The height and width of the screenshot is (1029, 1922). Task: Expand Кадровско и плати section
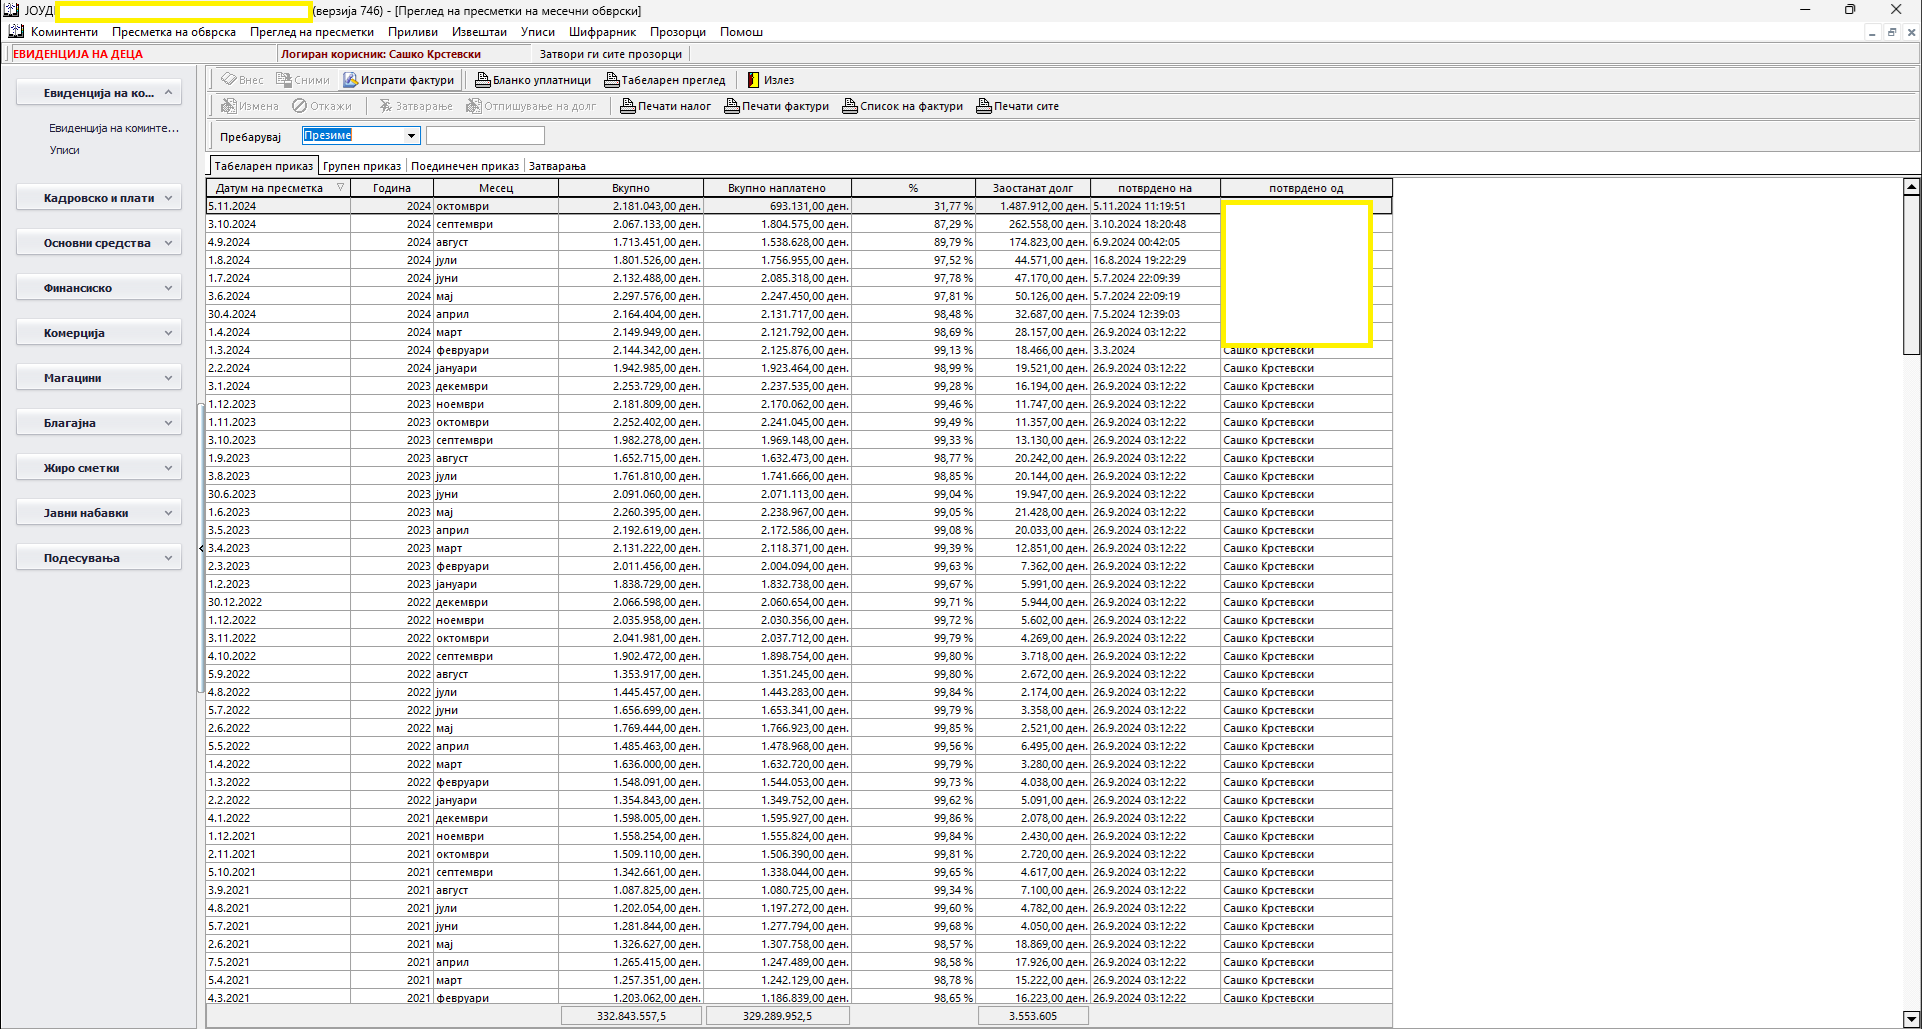click(x=168, y=198)
